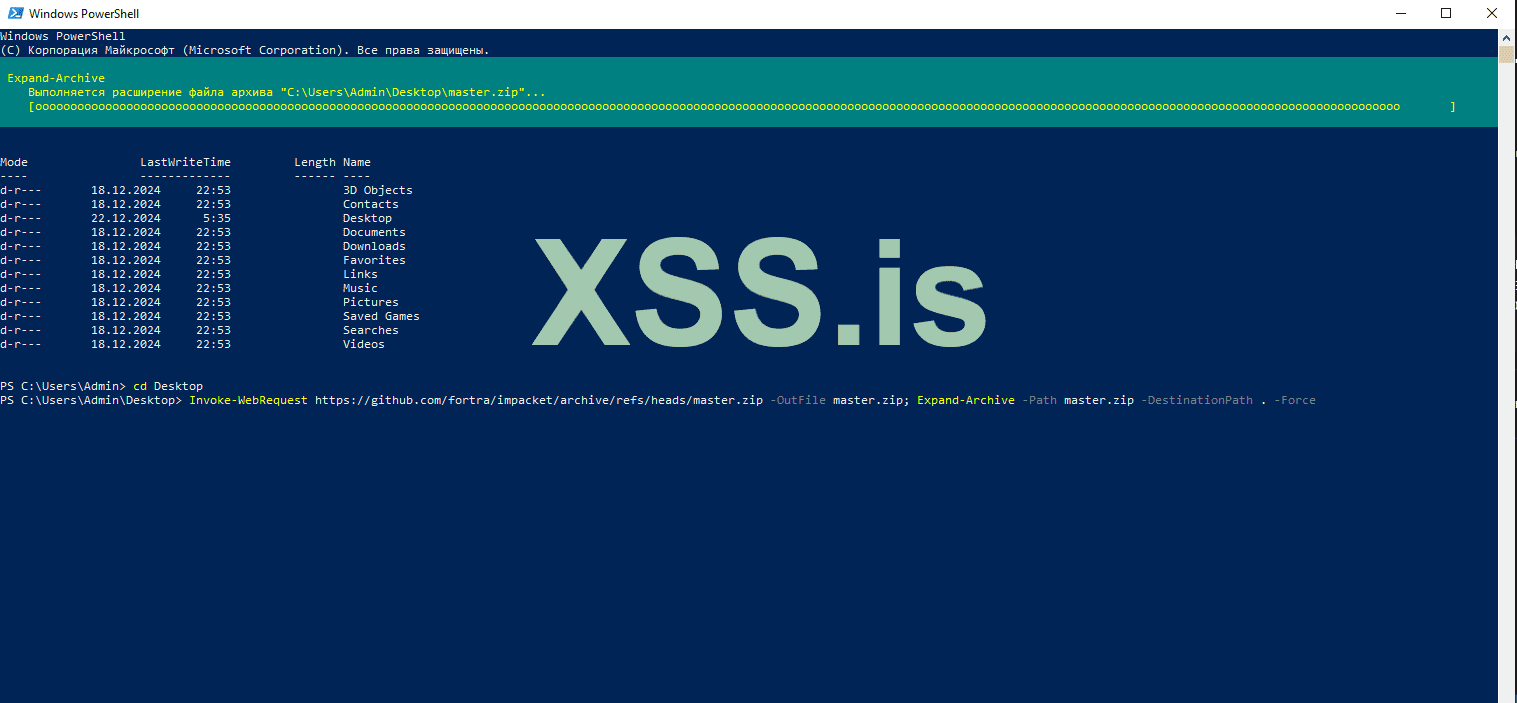
Task: Click the Name column header
Action: click(x=357, y=162)
